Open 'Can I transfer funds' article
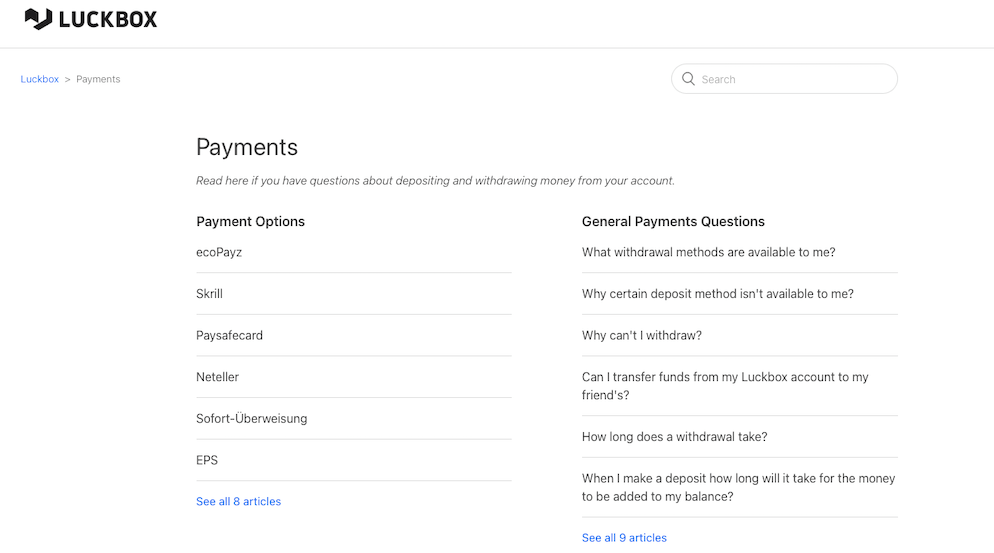This screenshot has width=994, height=553. pos(725,386)
